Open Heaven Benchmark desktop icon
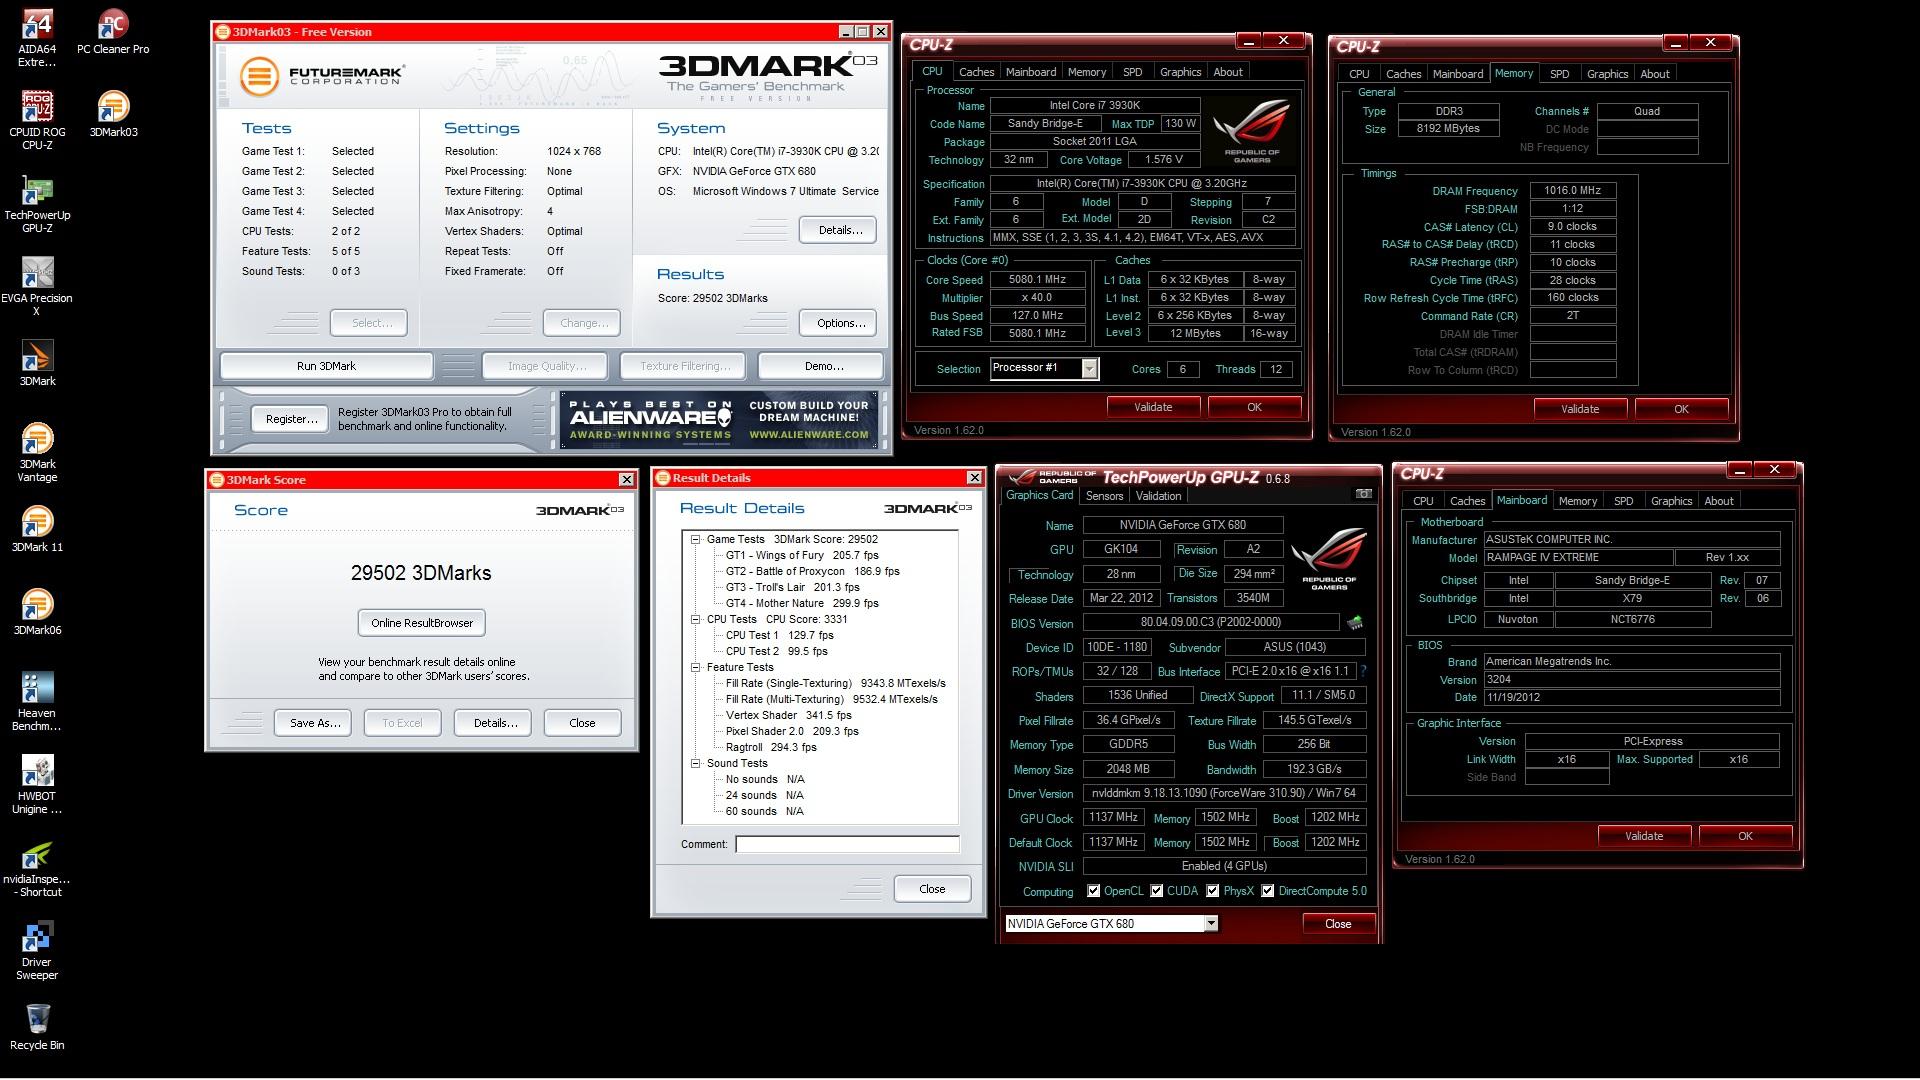The image size is (1920, 1080). (37, 702)
